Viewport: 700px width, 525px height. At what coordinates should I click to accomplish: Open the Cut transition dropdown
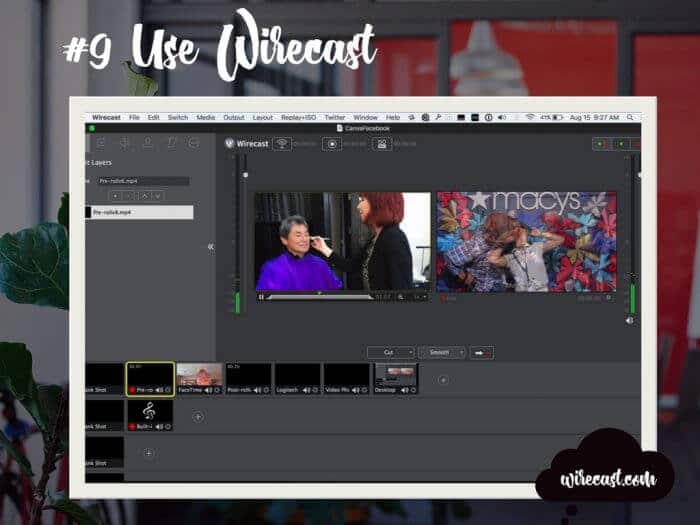(390, 353)
